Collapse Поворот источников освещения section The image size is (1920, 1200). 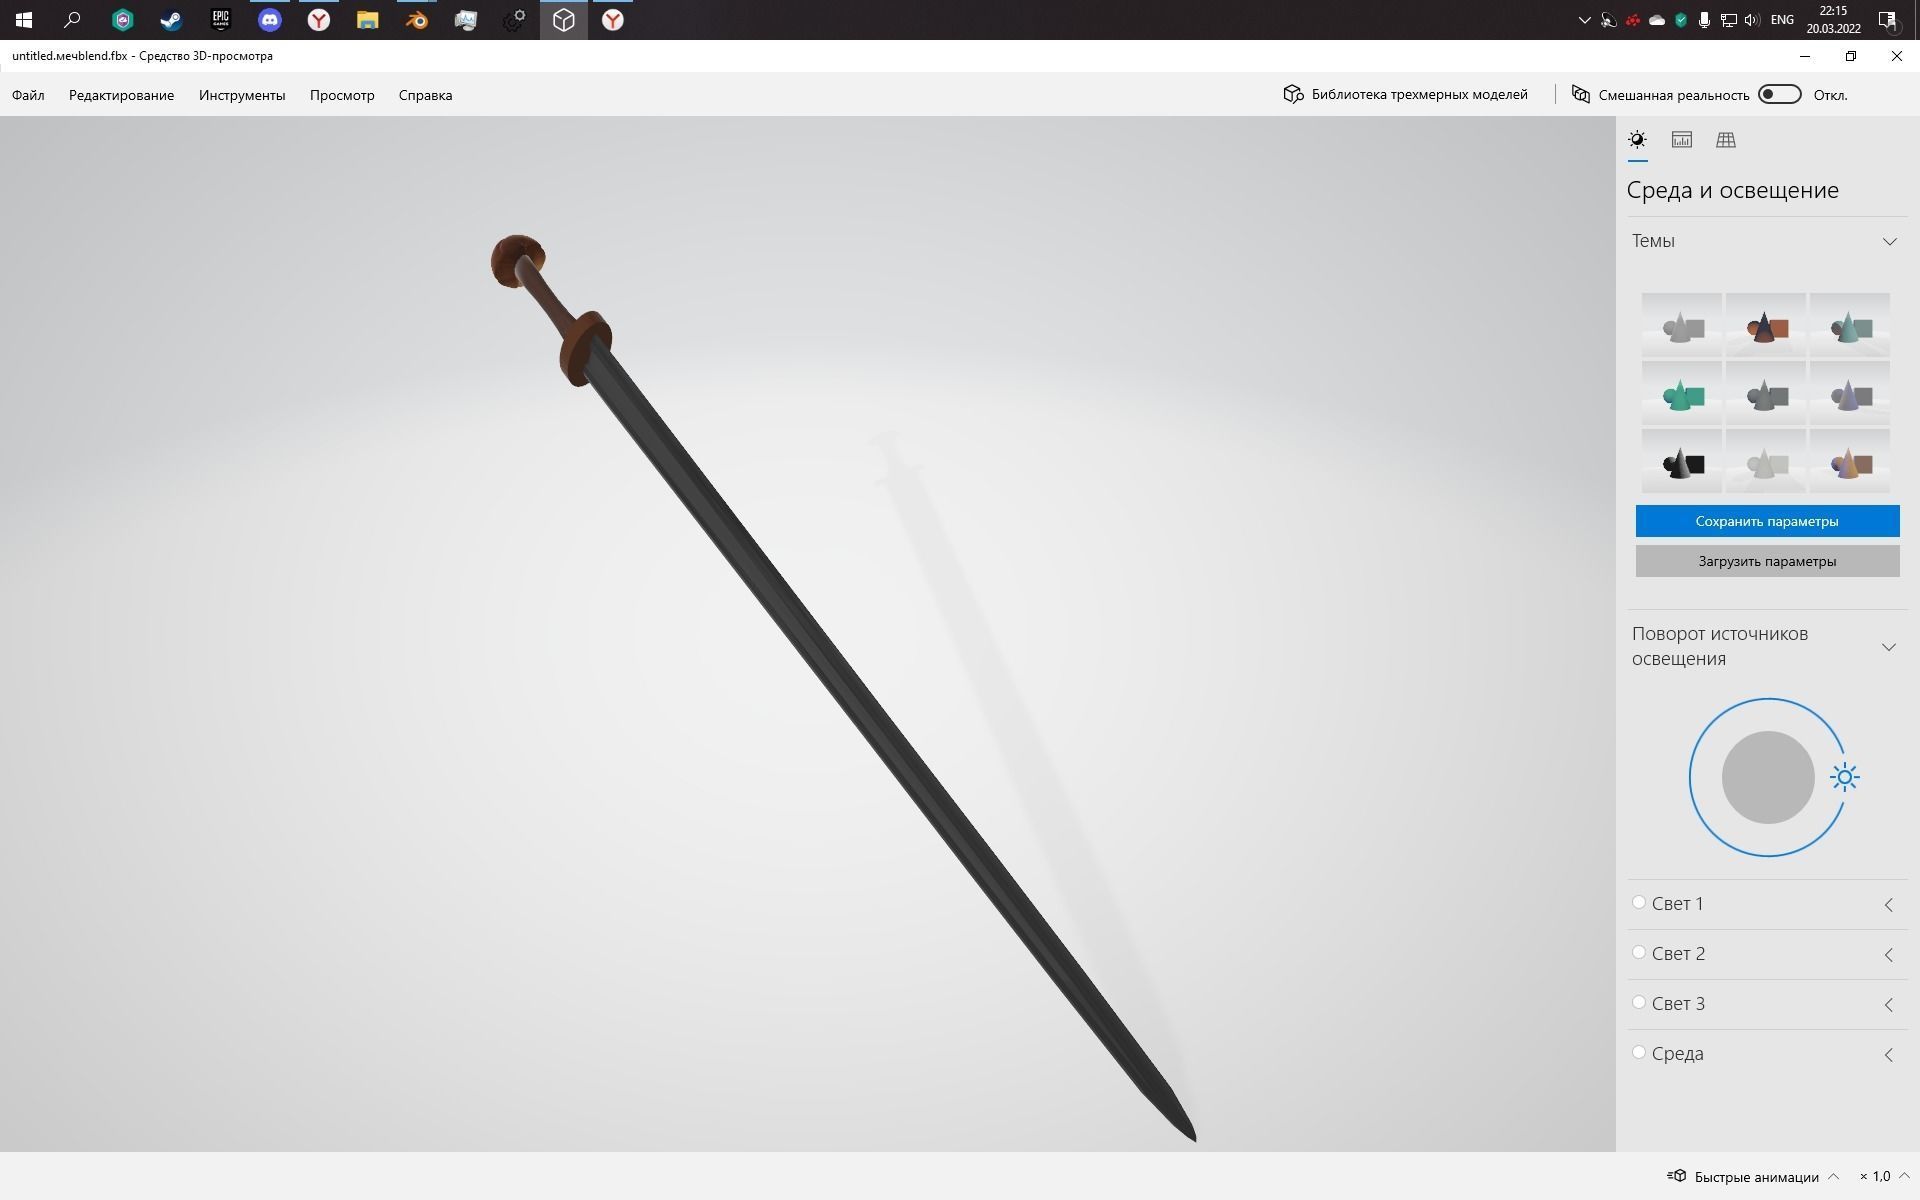(x=1889, y=647)
